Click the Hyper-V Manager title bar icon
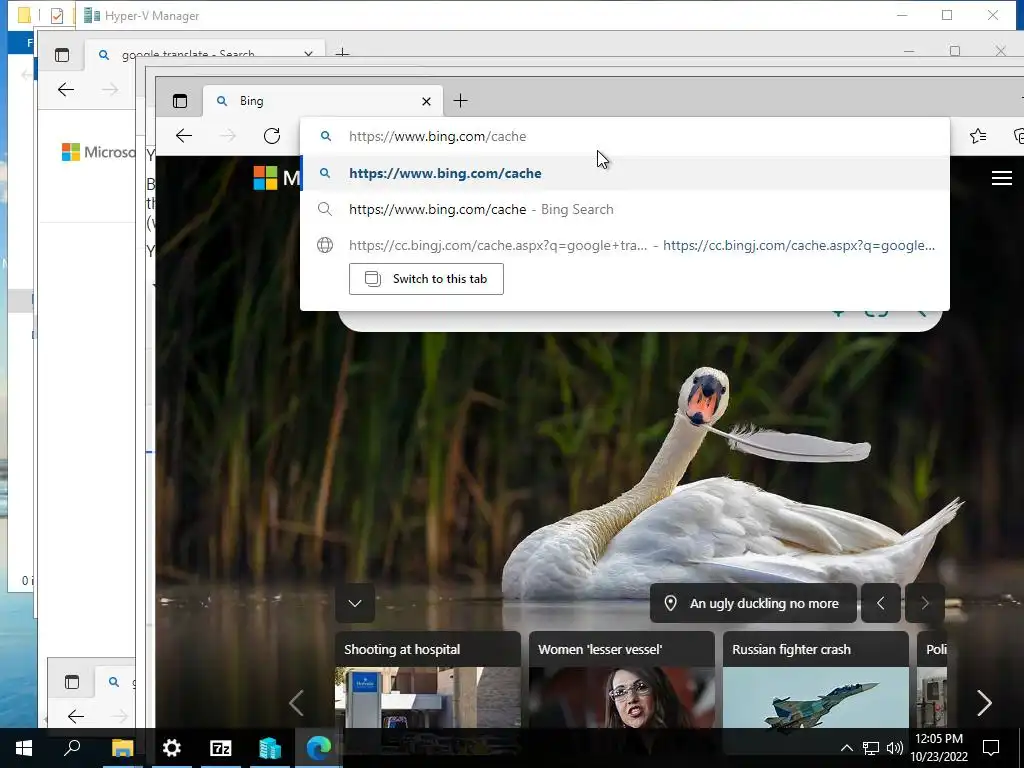Viewport: 1024px width, 768px height. point(92,16)
